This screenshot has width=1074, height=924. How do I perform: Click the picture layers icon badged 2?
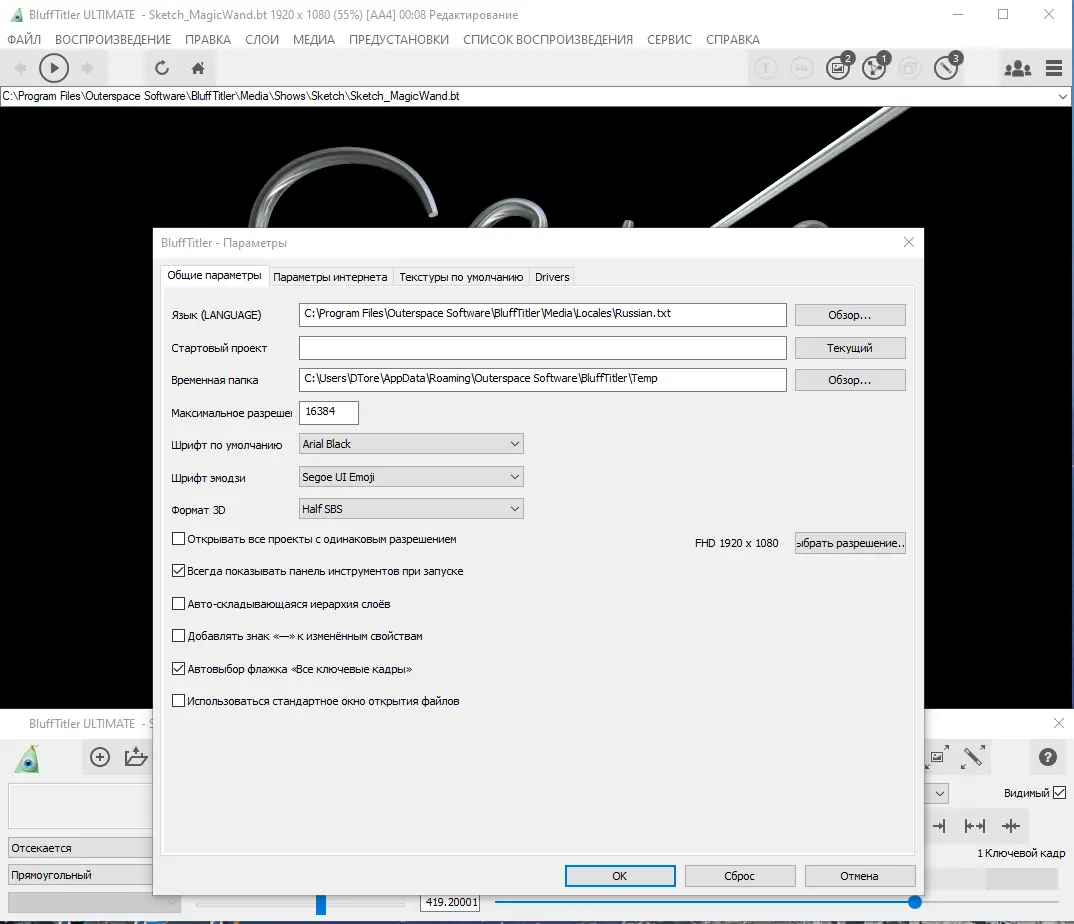coord(839,66)
